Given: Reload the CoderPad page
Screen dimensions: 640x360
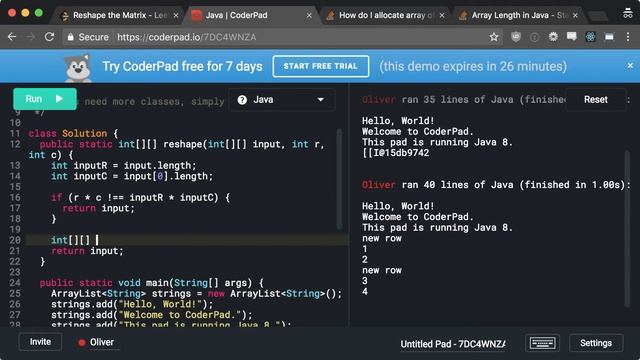Looking at the screenshot, I should coord(49,37).
